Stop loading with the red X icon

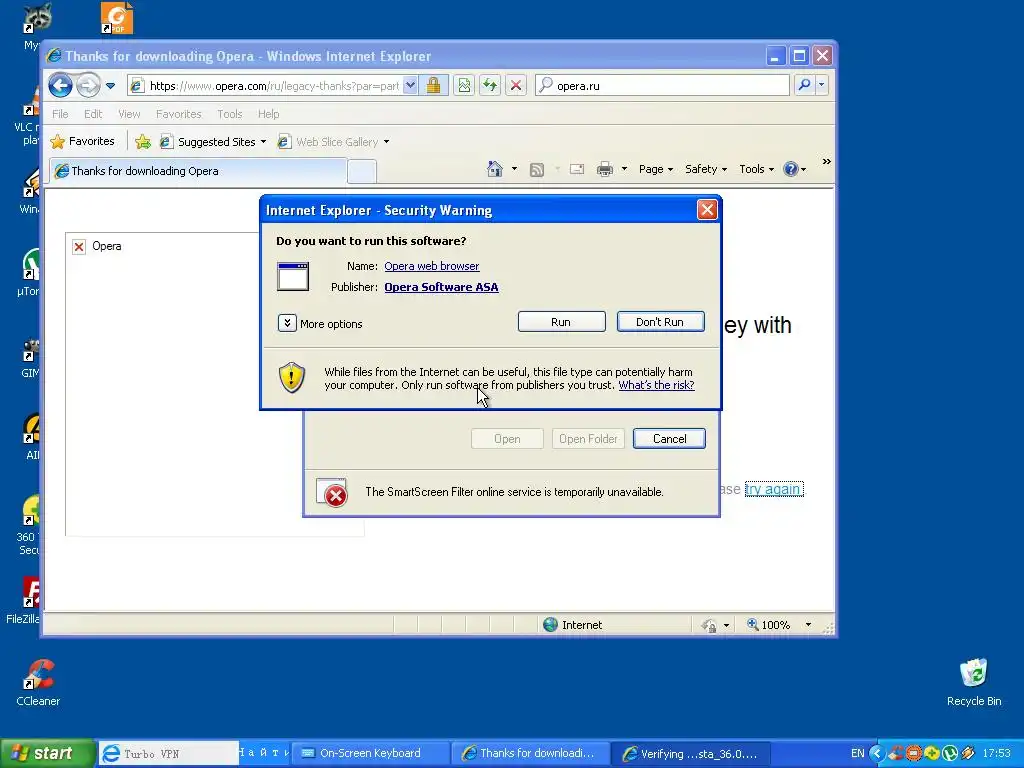coord(516,85)
